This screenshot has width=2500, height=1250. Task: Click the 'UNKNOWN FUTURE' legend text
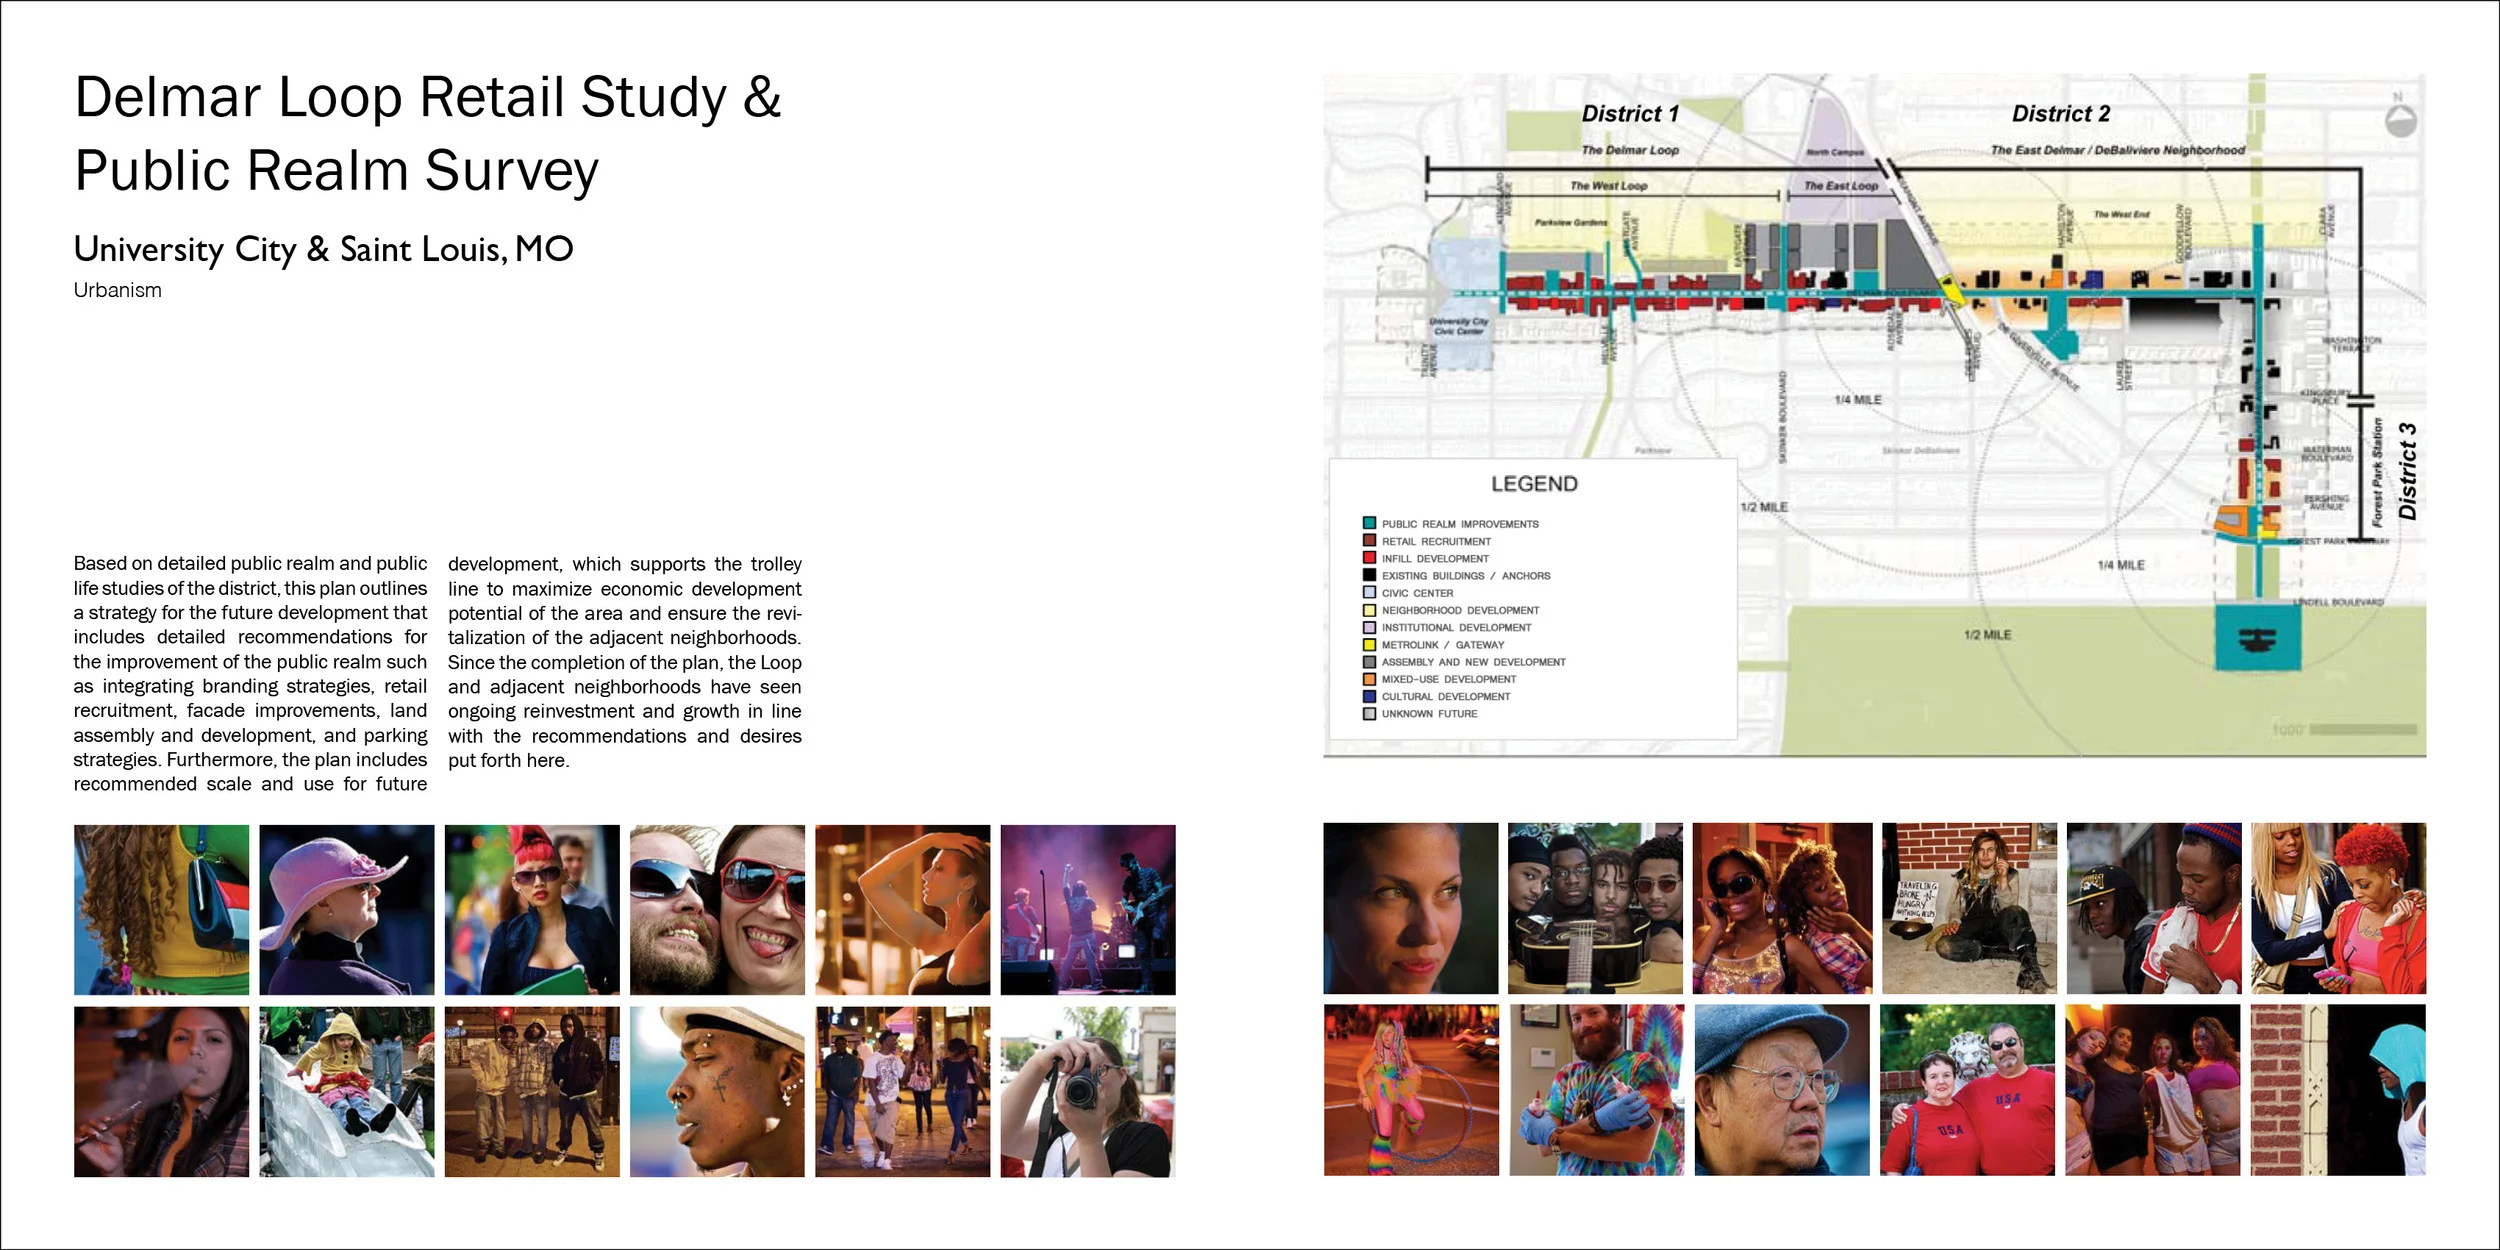1429,714
